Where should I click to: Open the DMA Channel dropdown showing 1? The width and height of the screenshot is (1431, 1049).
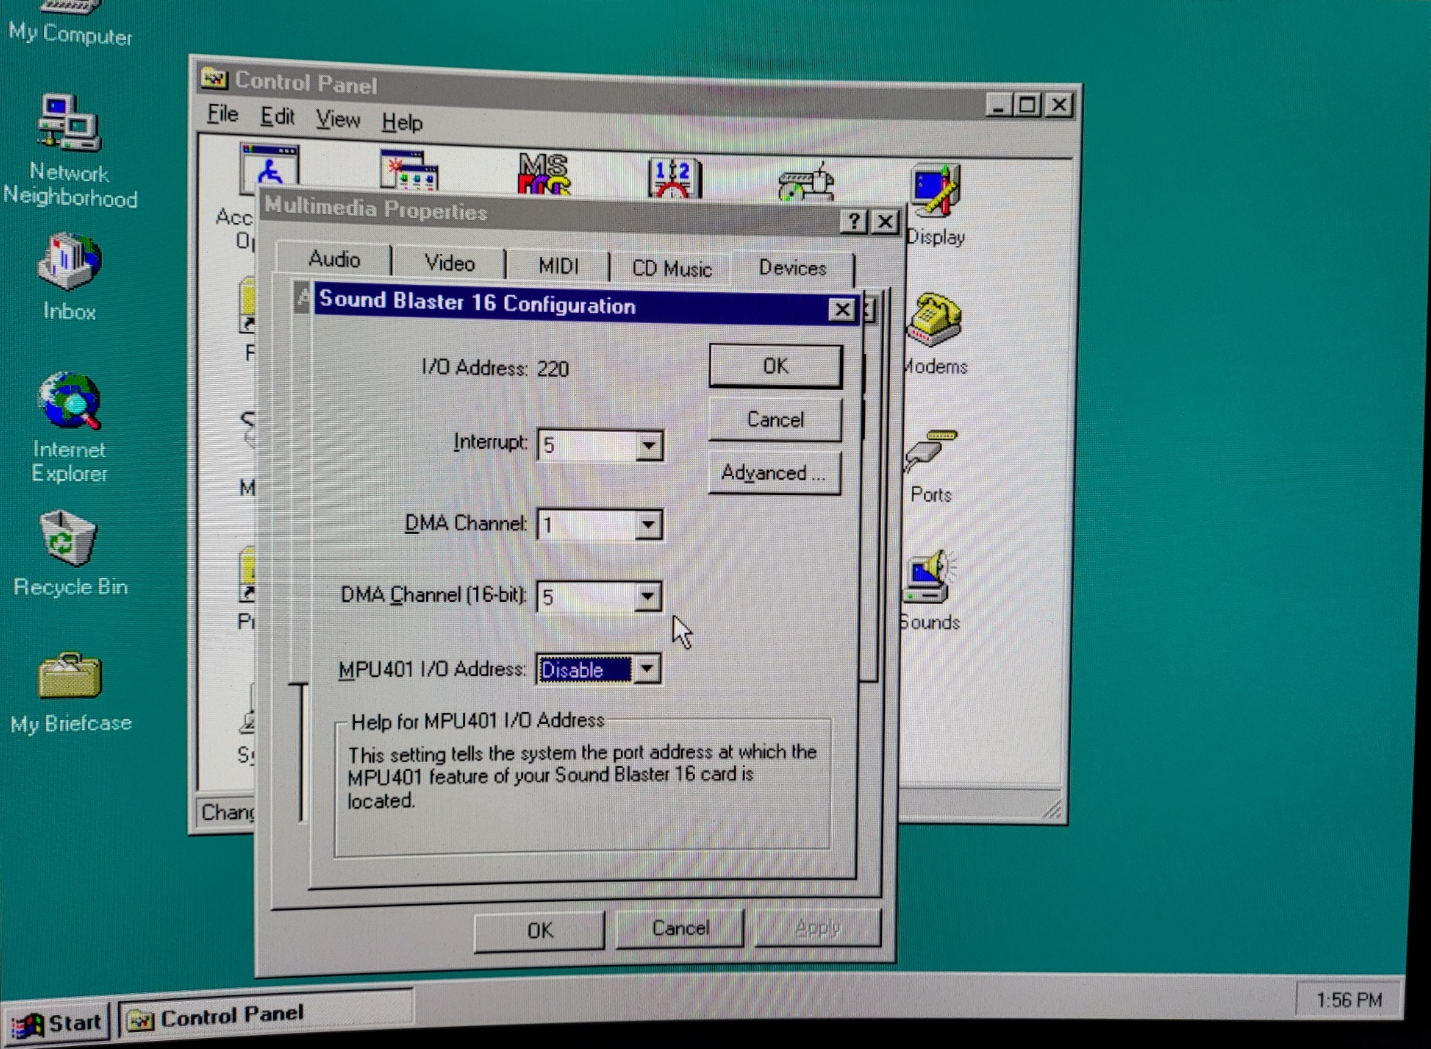pyautogui.click(x=648, y=524)
